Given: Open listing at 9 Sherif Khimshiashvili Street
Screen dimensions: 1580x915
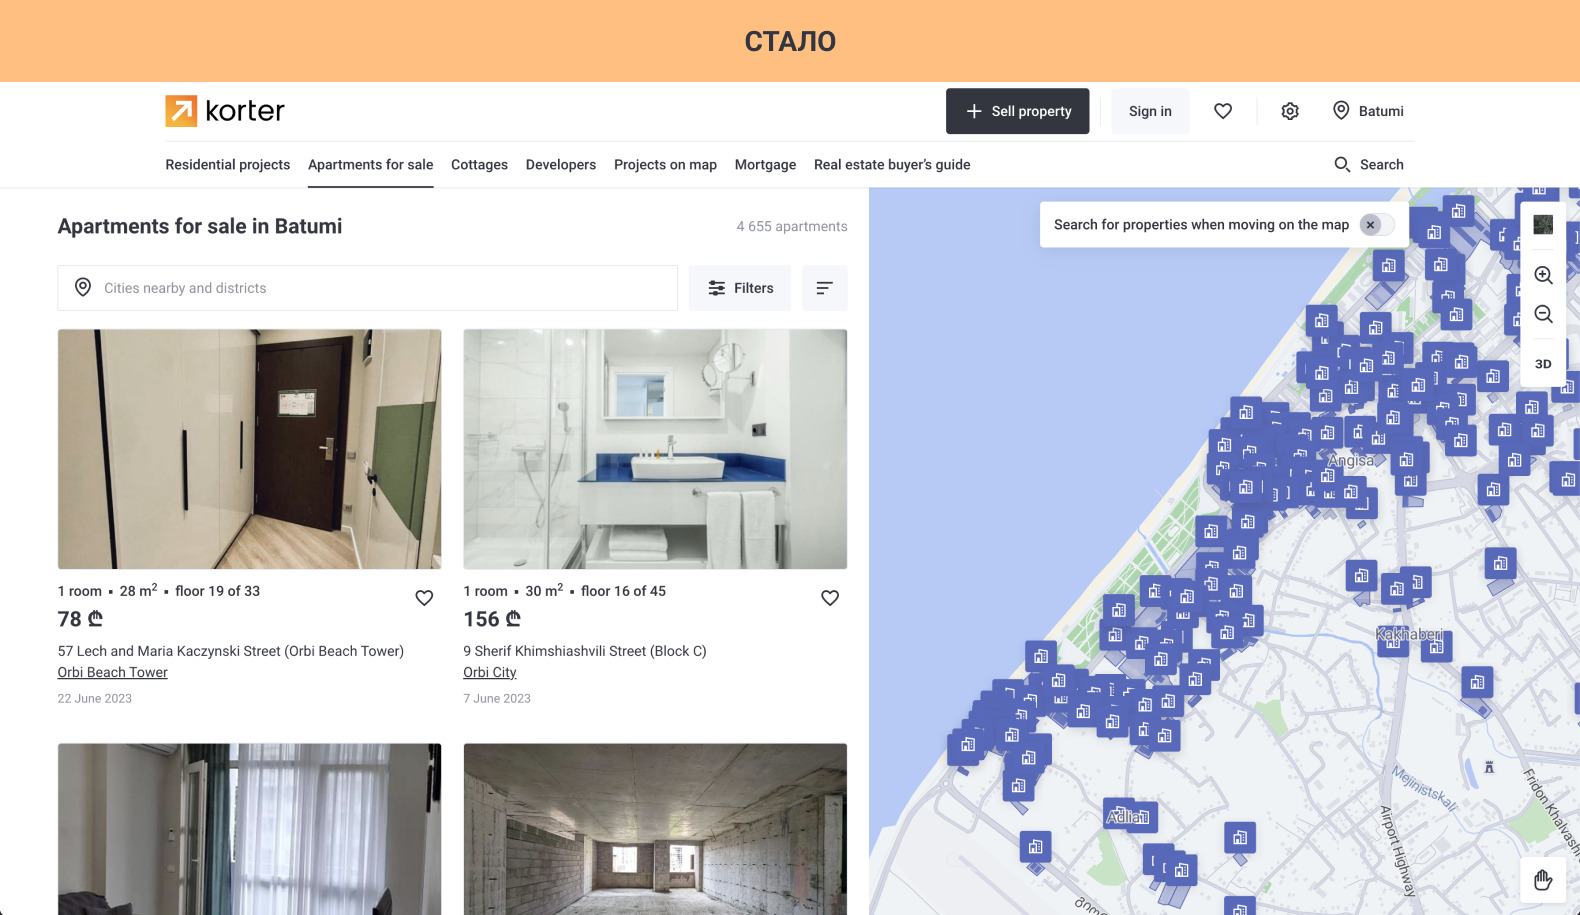Looking at the screenshot, I should (x=585, y=651).
